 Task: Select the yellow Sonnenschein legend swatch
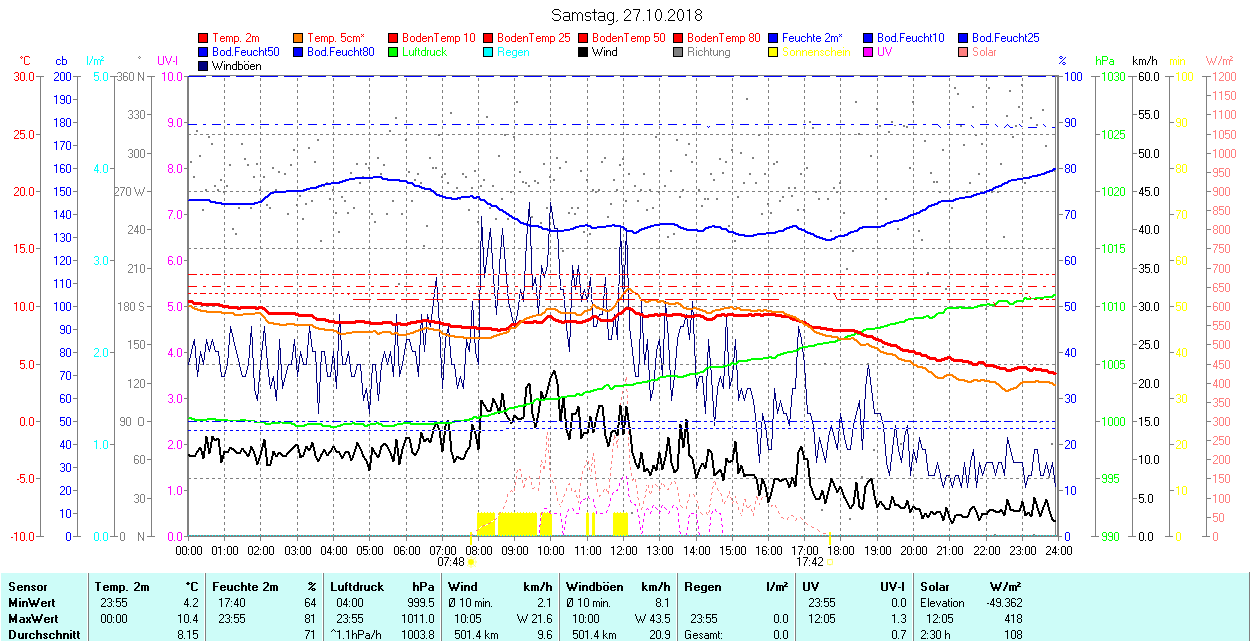click(x=774, y=52)
